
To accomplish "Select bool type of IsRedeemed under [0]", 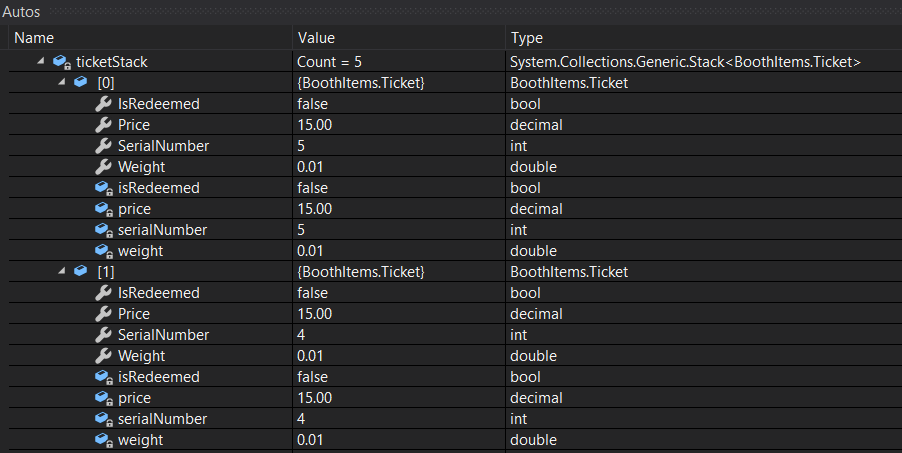I will pyautogui.click(x=525, y=104).
